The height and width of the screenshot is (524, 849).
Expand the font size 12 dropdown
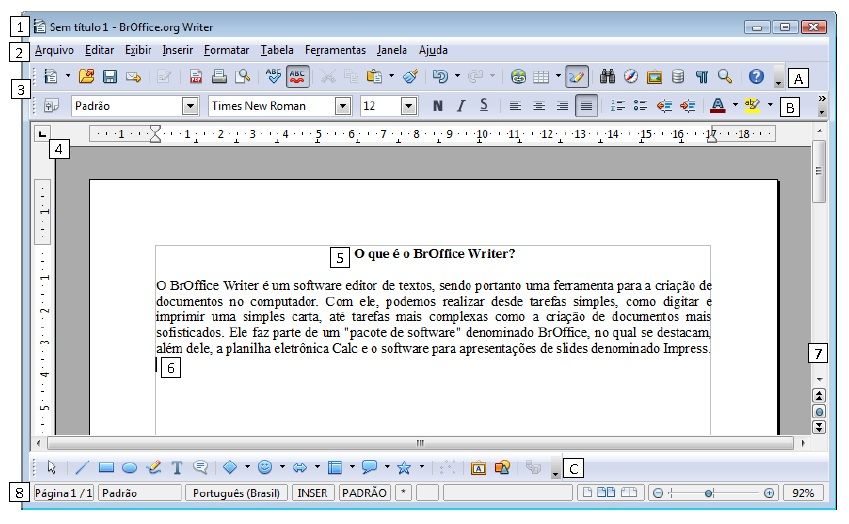pos(409,106)
